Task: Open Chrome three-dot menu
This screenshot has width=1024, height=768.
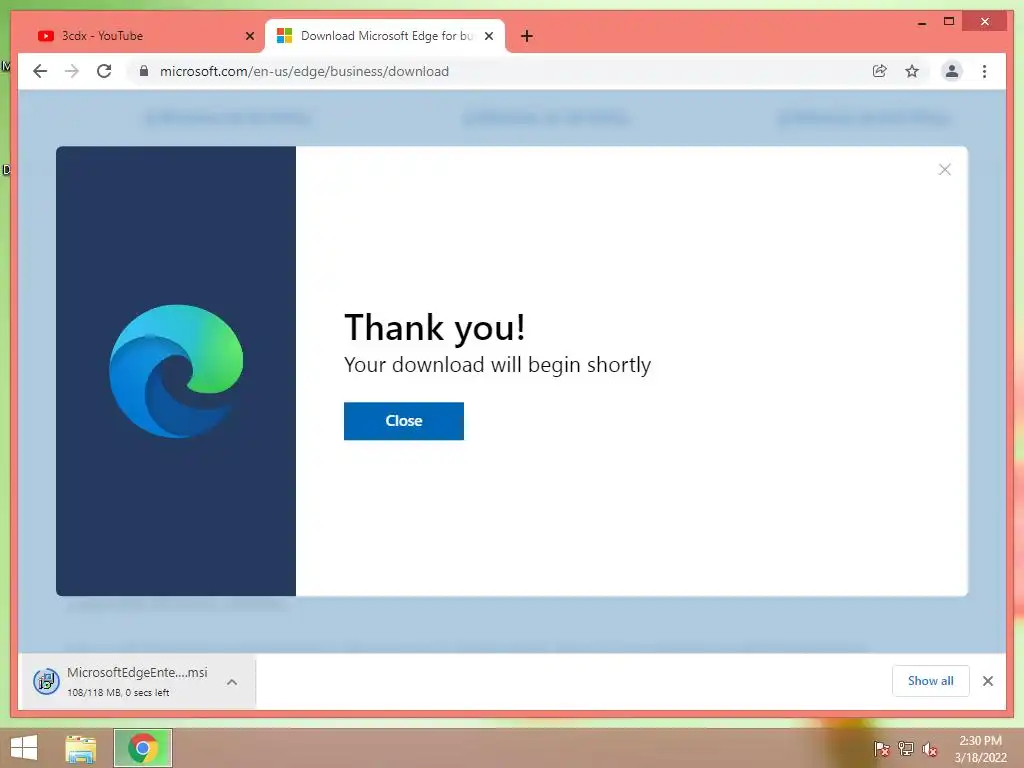Action: tap(984, 71)
